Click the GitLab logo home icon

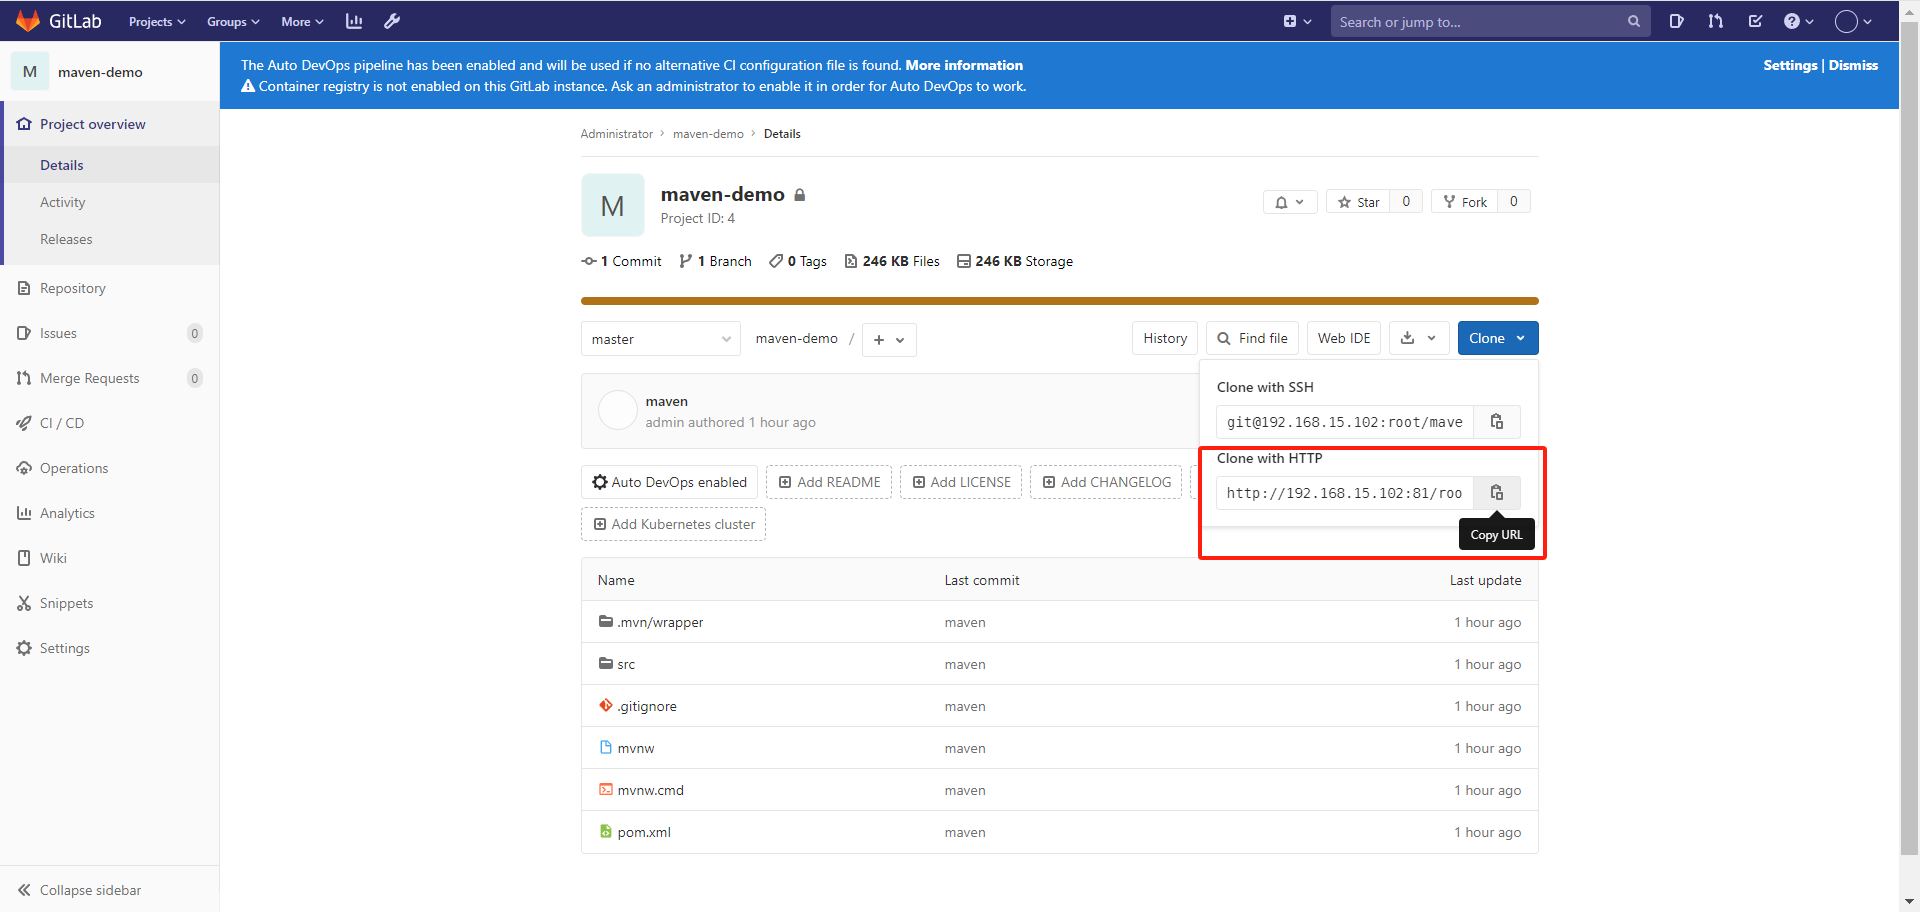tap(28, 21)
